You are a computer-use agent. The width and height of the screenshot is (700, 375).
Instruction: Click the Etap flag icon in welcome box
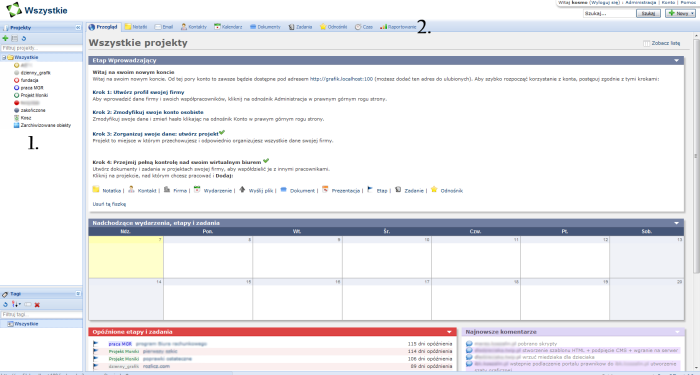(x=370, y=189)
